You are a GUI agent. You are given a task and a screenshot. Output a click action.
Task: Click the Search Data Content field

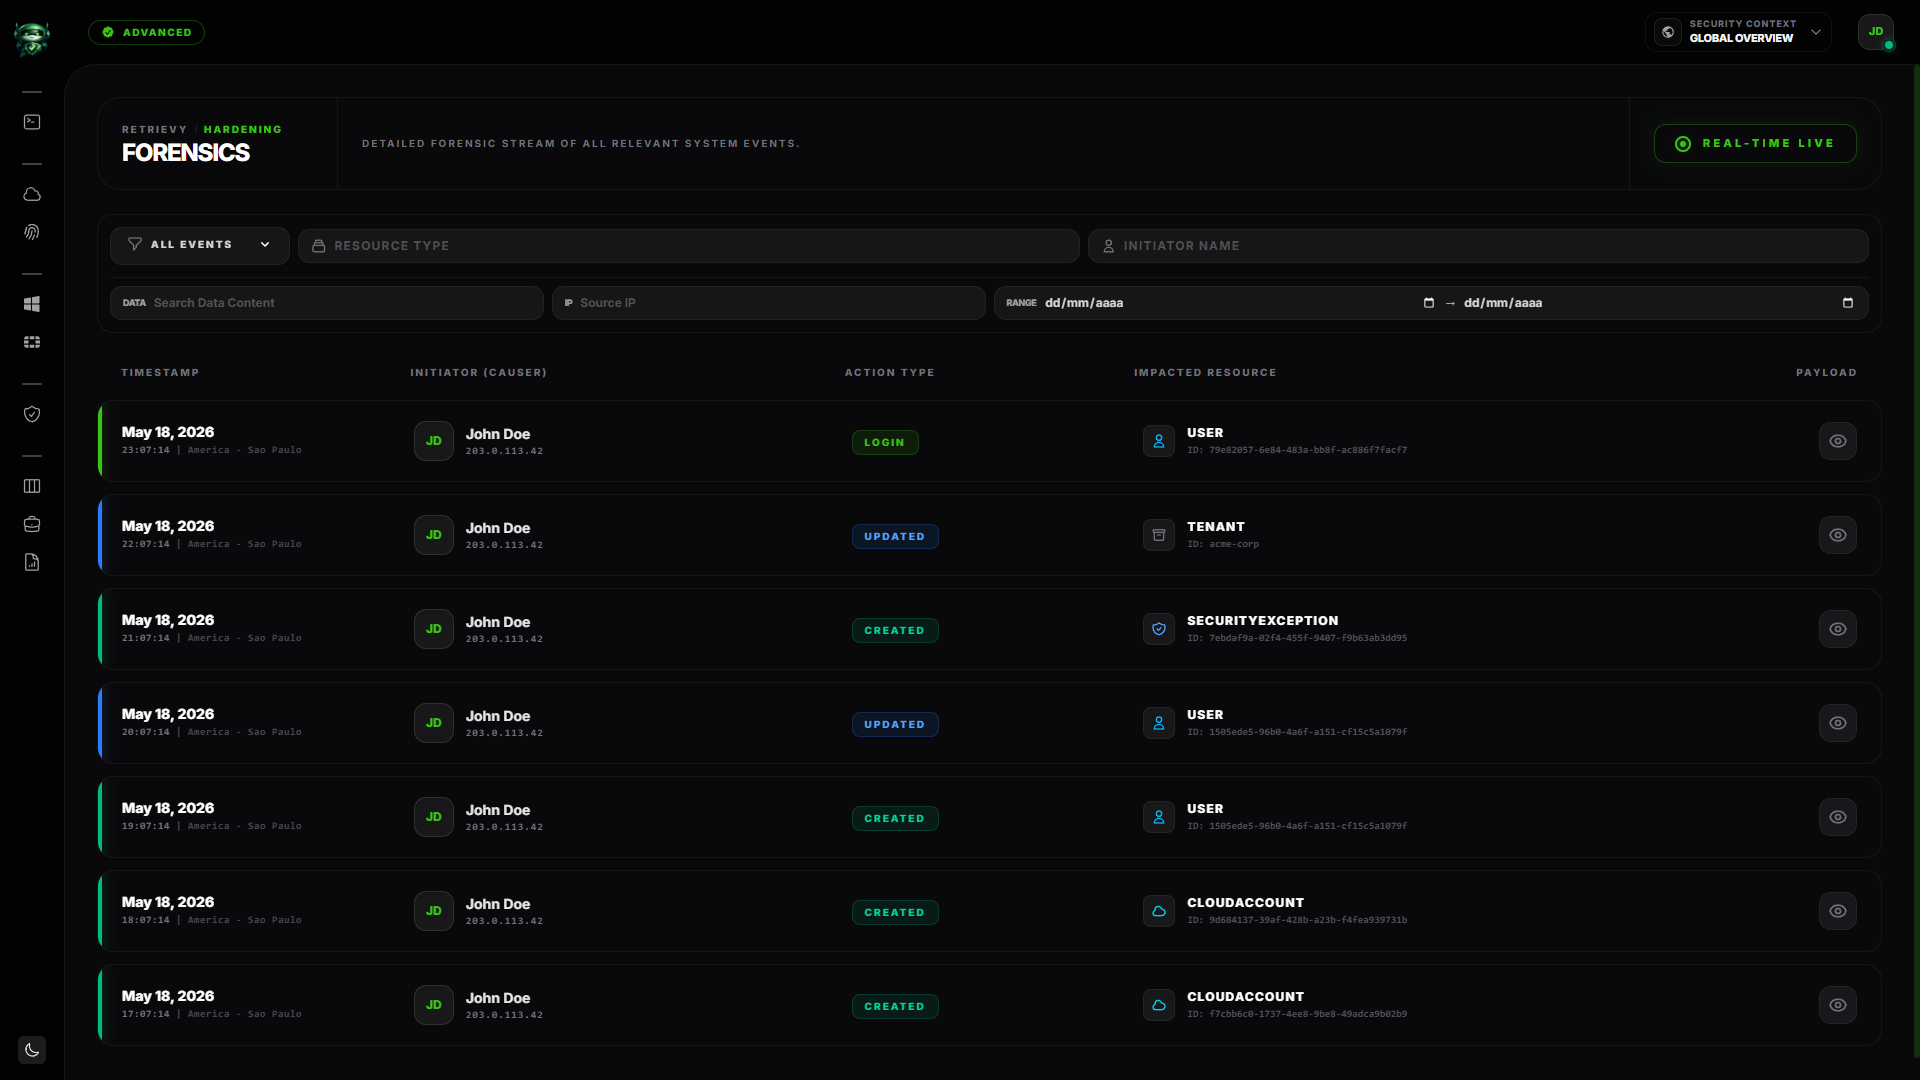[327, 303]
